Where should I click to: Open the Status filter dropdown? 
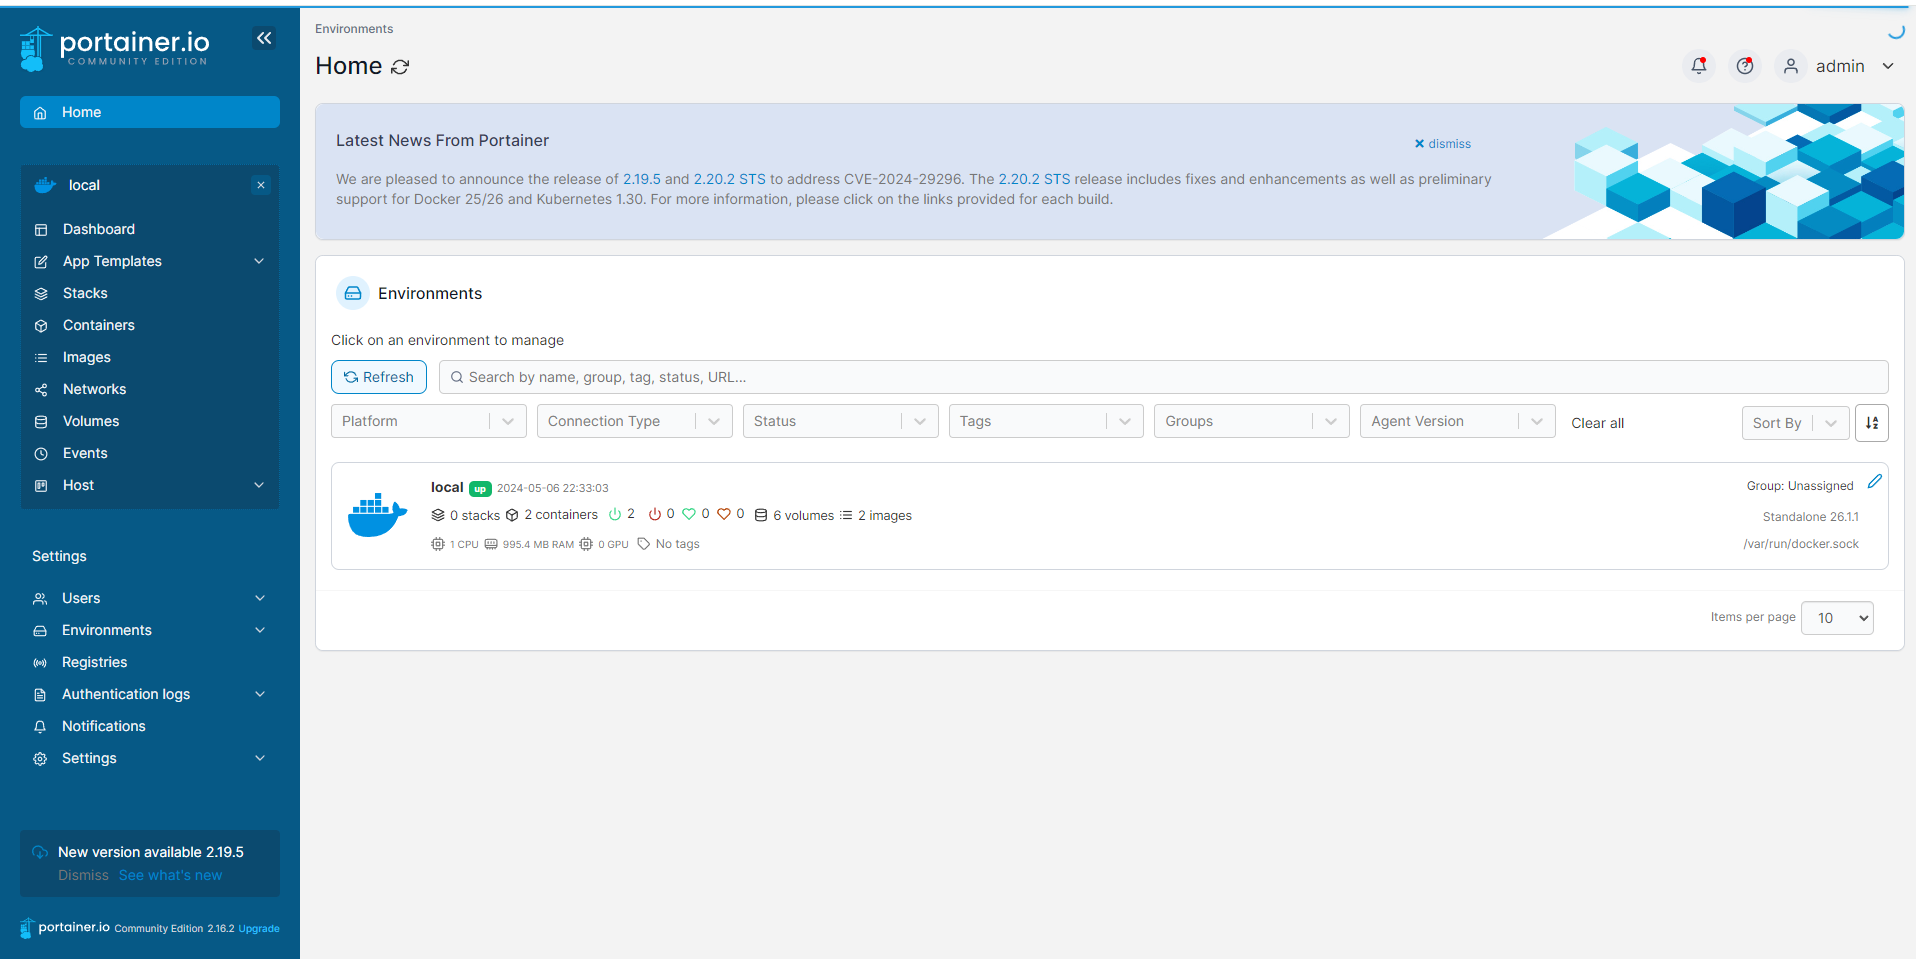(x=841, y=421)
